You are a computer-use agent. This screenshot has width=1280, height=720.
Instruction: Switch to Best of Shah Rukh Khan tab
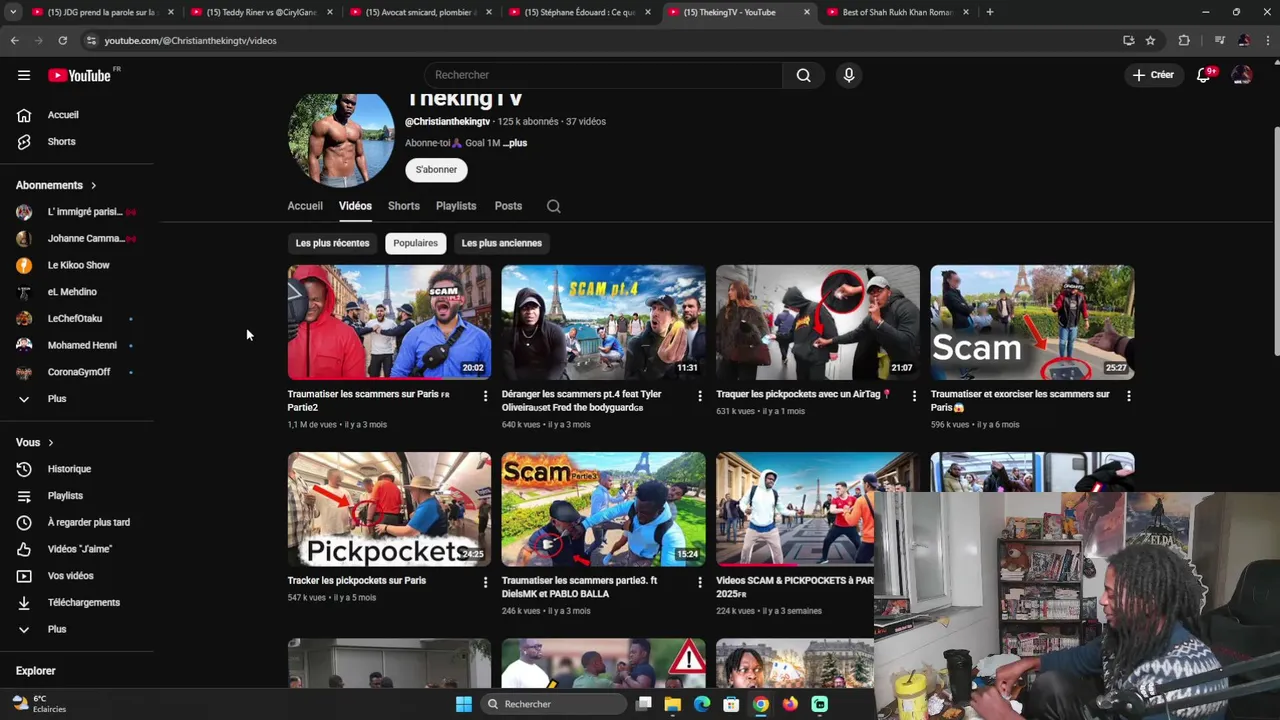tap(897, 12)
